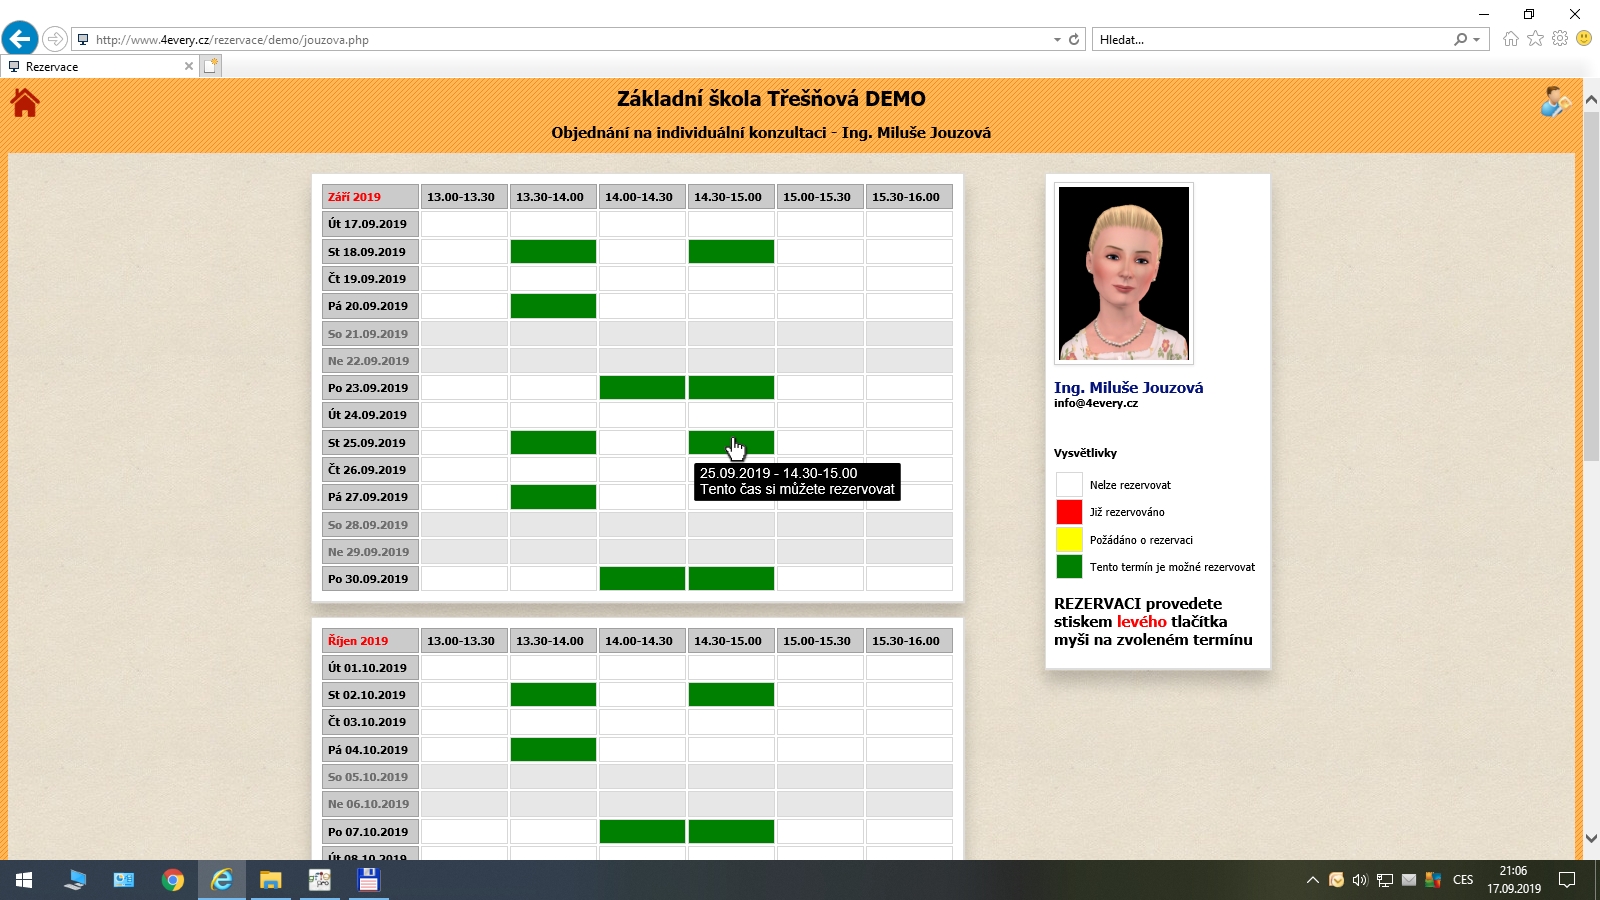
Task: Open browser home page icon
Action: (x=1510, y=39)
